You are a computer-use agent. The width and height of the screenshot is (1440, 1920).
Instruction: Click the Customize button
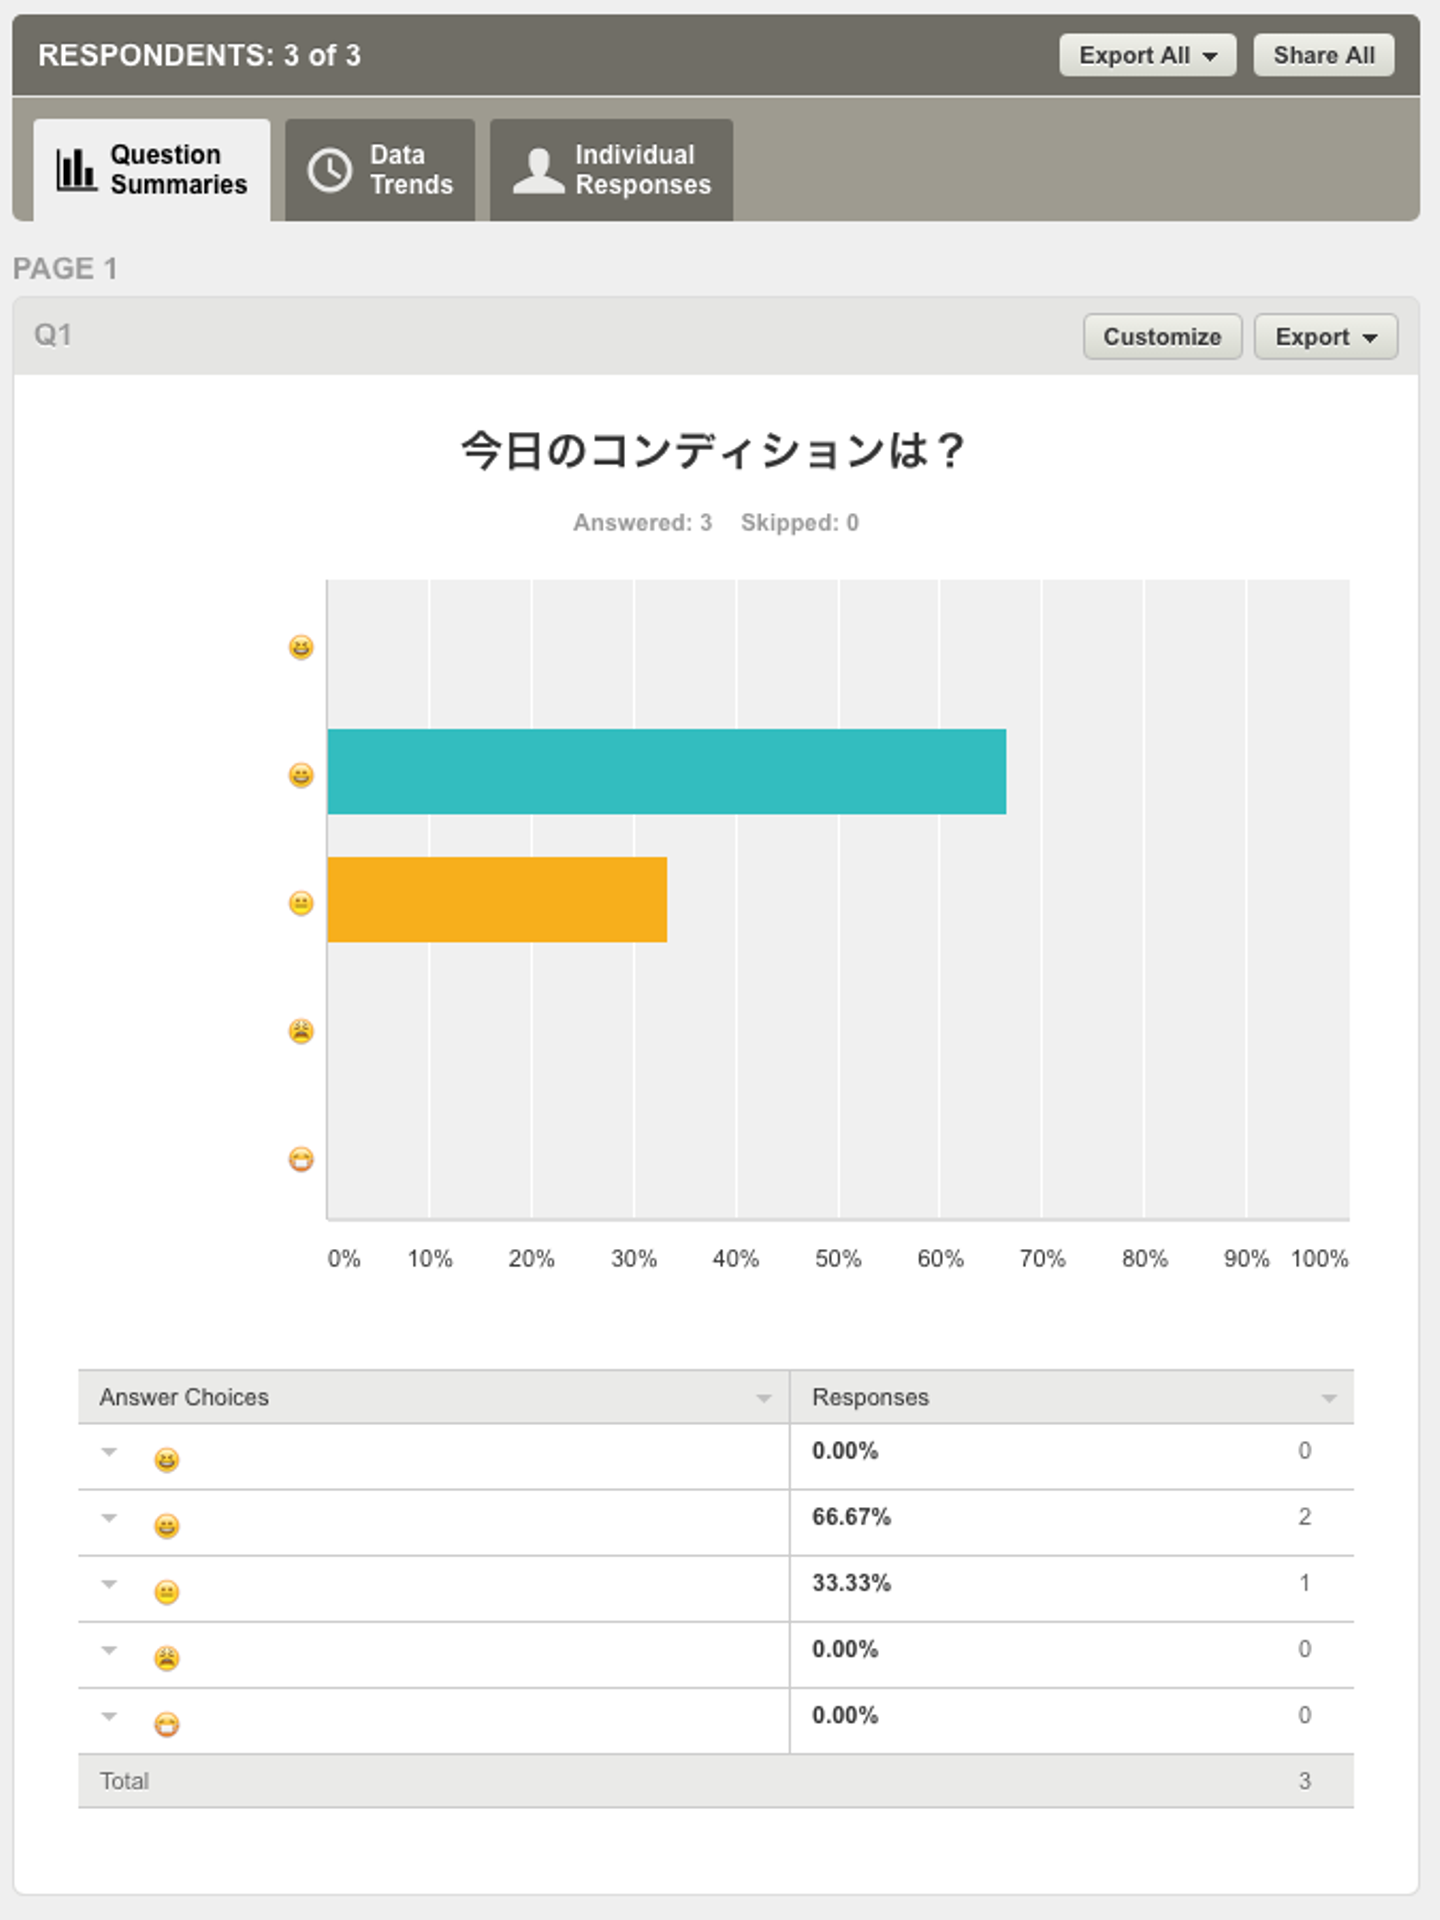tap(1162, 337)
